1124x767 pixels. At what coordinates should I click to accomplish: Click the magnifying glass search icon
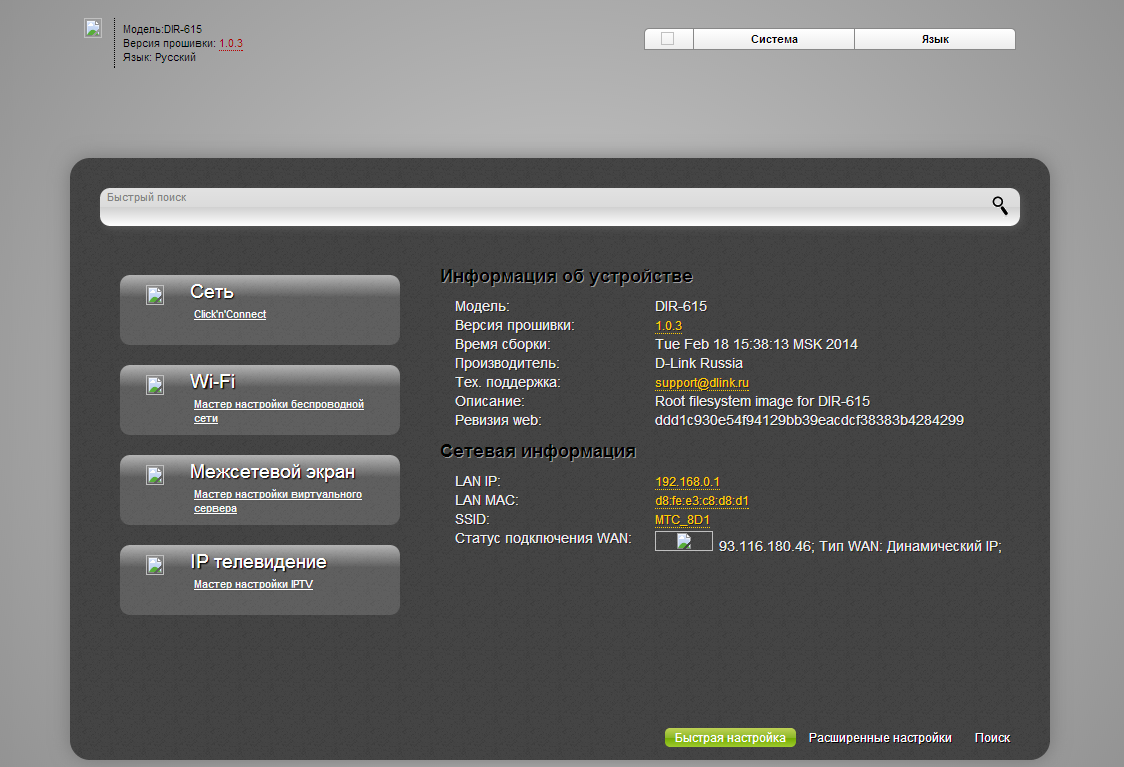pyautogui.click(x=1000, y=206)
